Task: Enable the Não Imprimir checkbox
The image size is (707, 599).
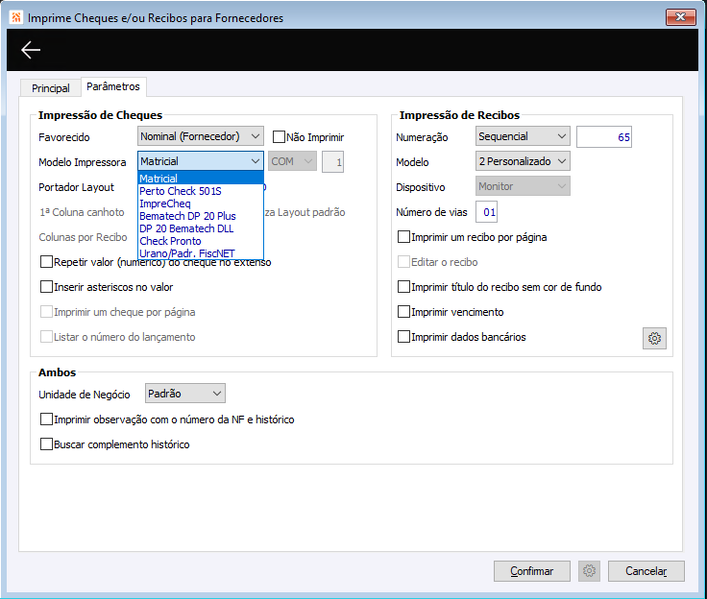Action: (x=279, y=137)
